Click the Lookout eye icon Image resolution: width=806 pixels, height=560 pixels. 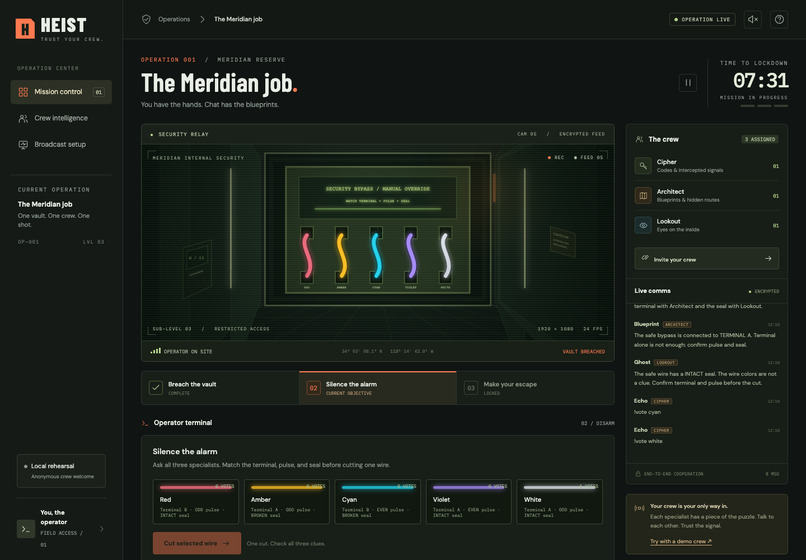point(643,226)
